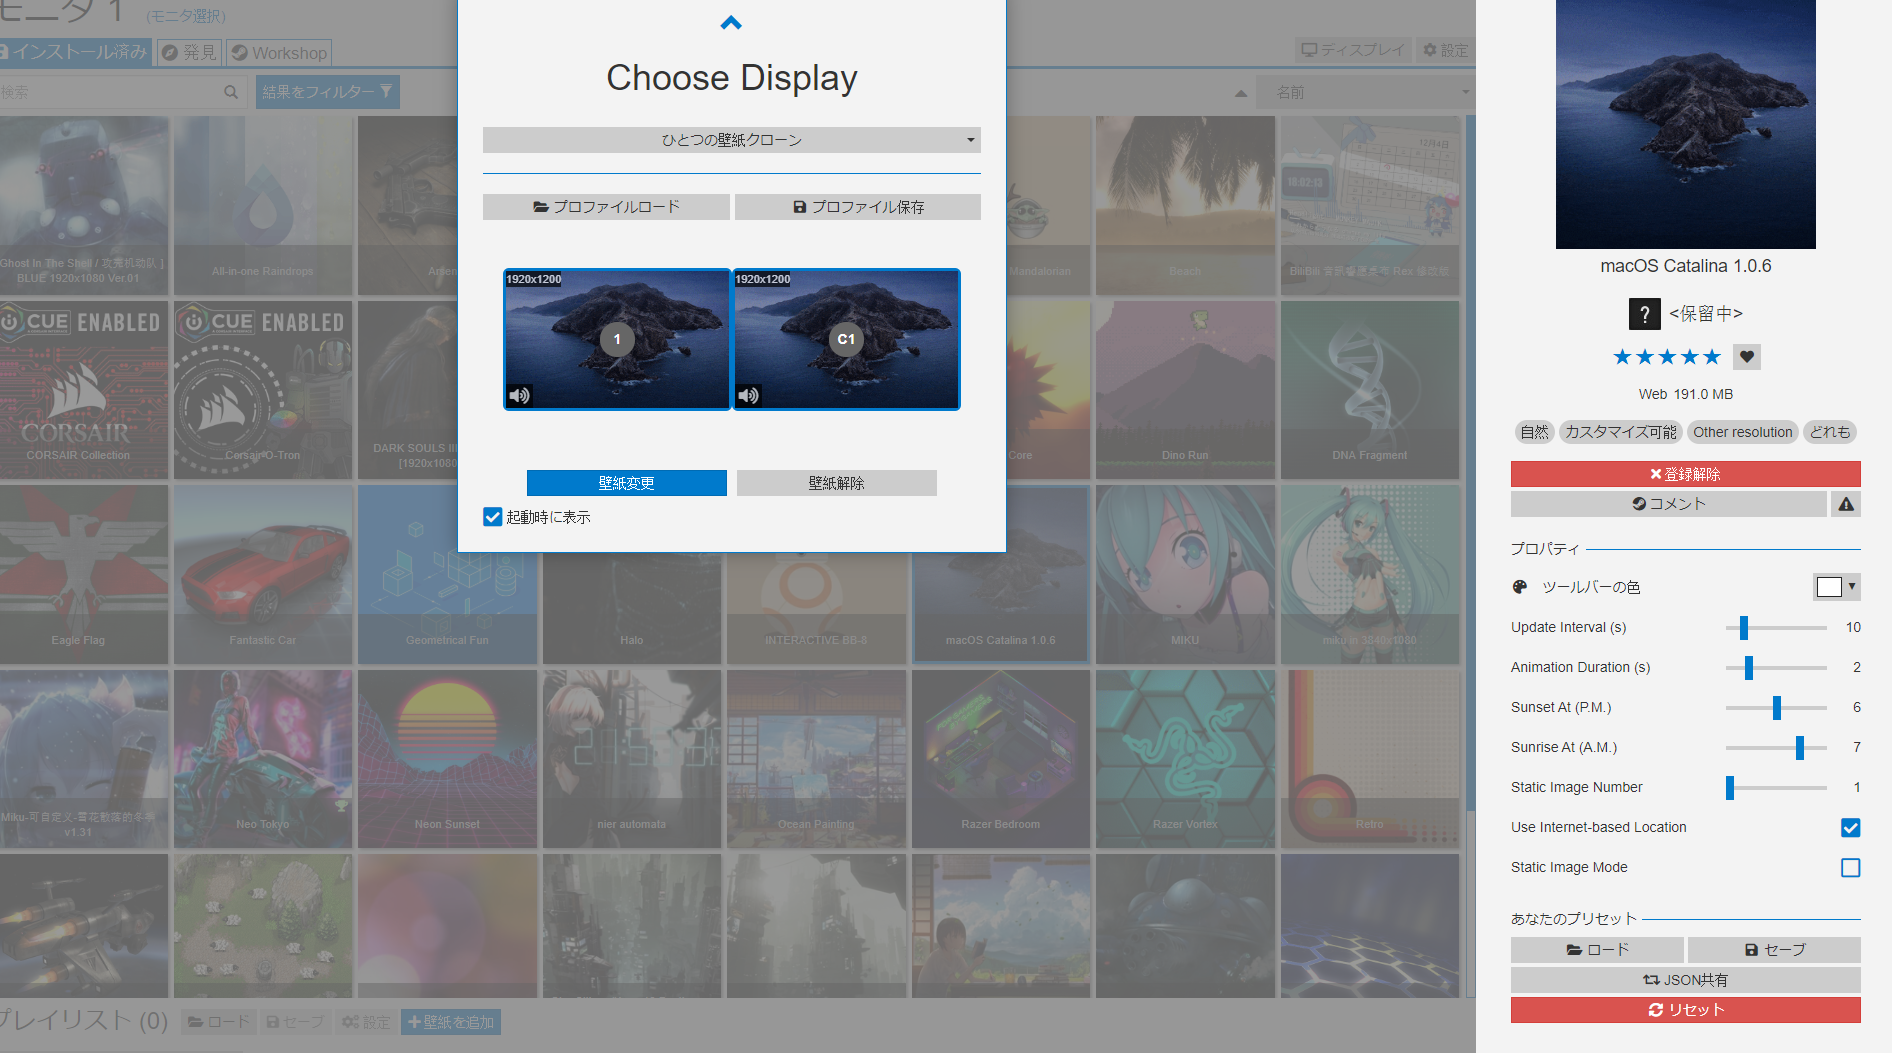1892x1053 pixels.
Task: Click the red 登録解除 button
Action: 1685,474
